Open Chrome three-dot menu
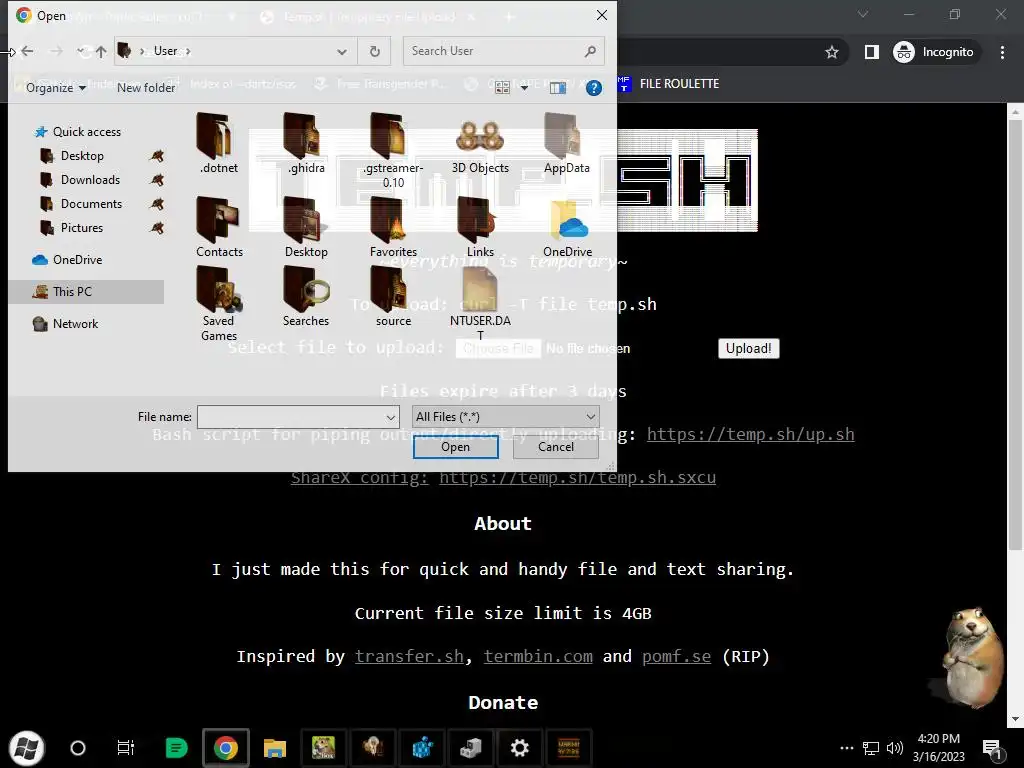This screenshot has height=768, width=1024. [1002, 52]
